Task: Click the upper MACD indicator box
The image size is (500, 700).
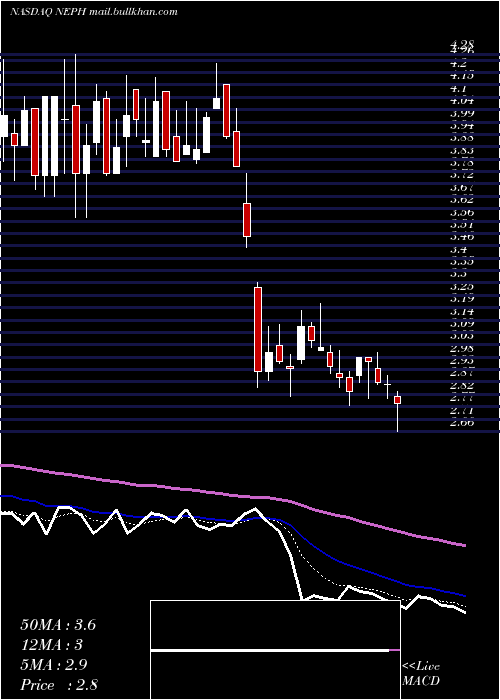Action: point(275,625)
